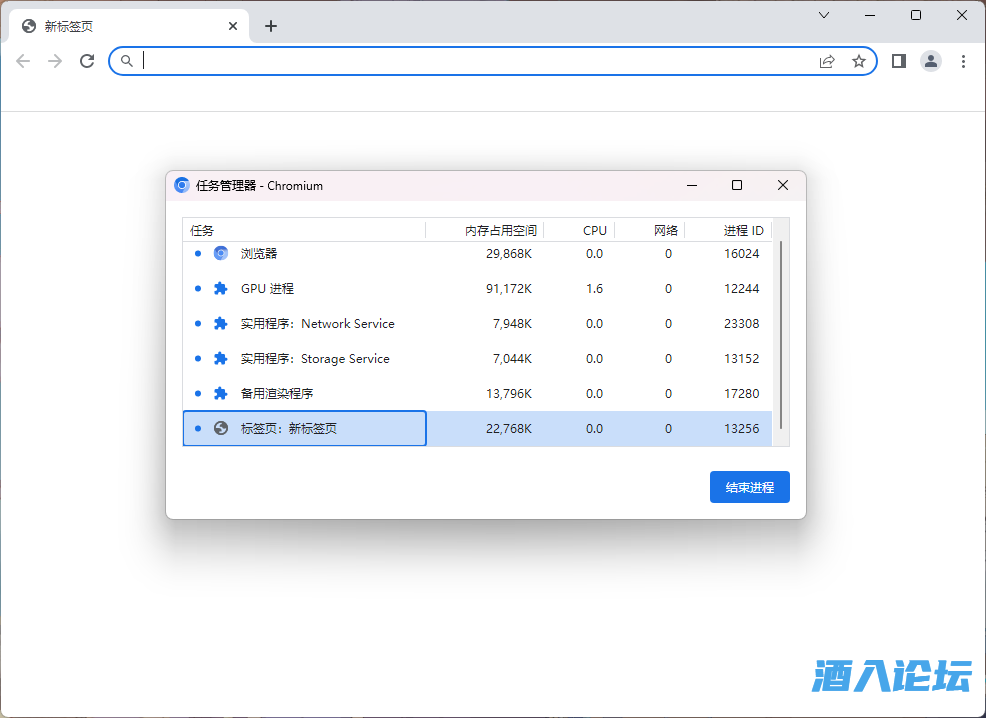986x718 pixels.
Task: Click the GPU process puzzle icon
Action: coord(221,289)
